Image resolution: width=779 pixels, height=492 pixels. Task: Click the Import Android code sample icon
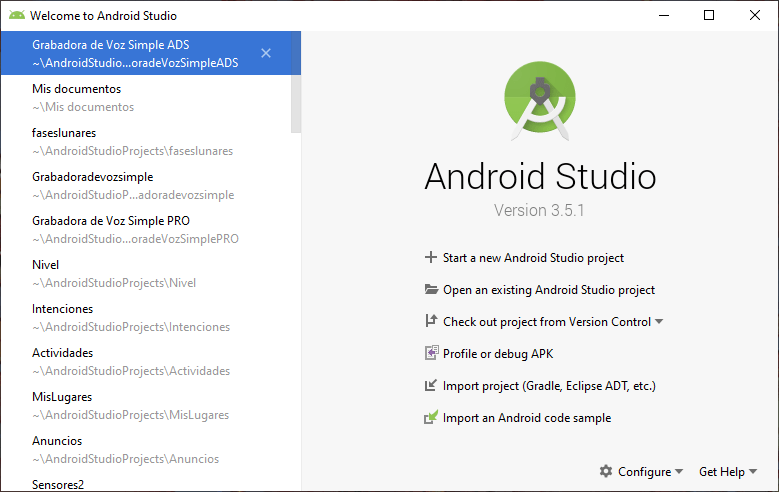431,418
